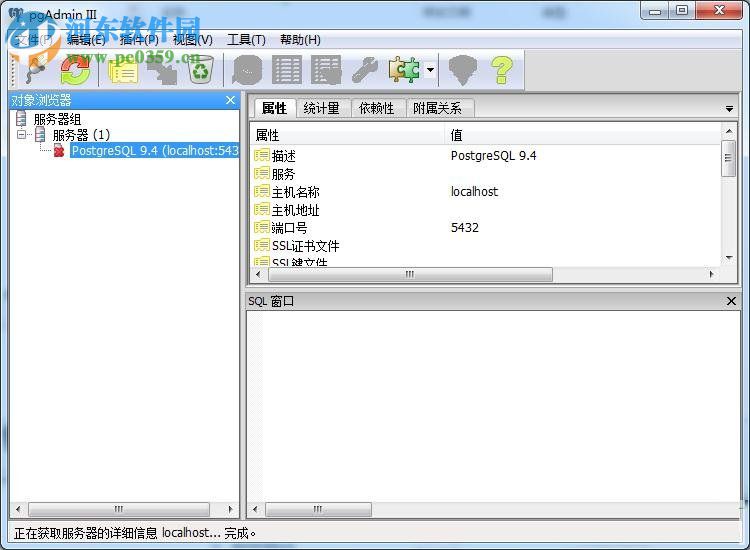This screenshot has width=750, height=550.
Task: Click the disconnected server red icon
Action: (x=59, y=151)
